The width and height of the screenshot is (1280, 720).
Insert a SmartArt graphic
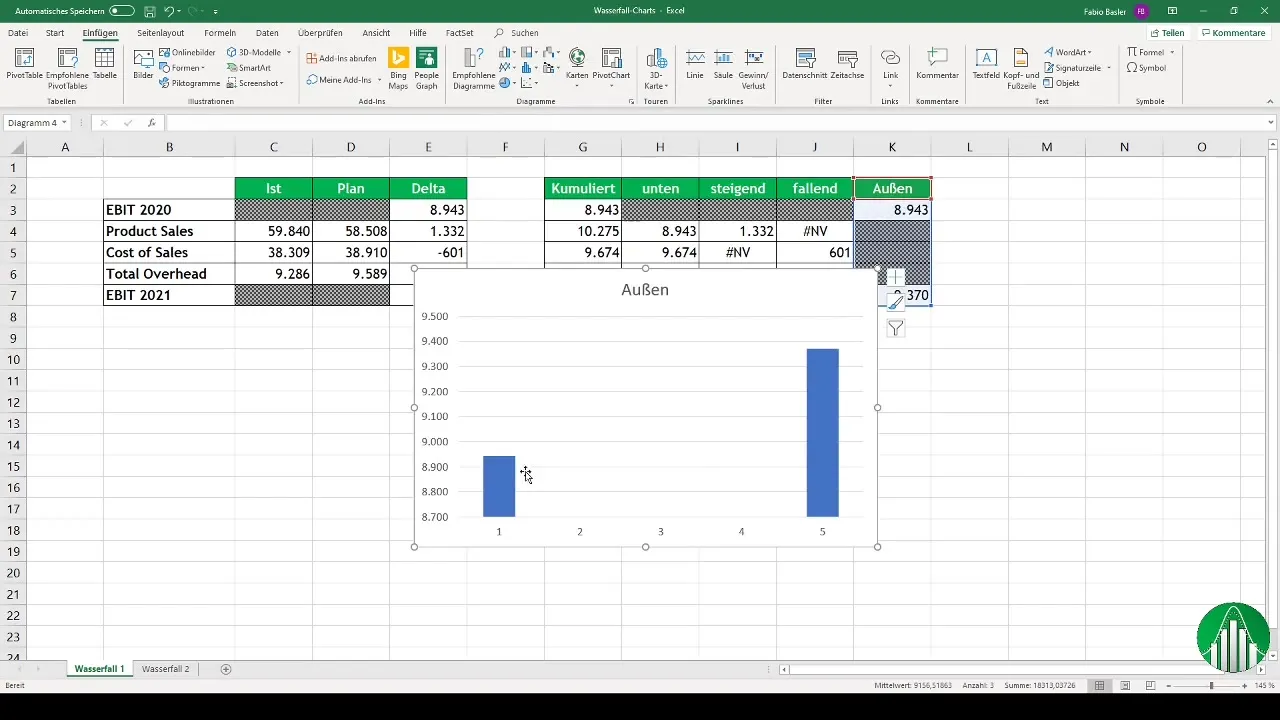(249, 68)
